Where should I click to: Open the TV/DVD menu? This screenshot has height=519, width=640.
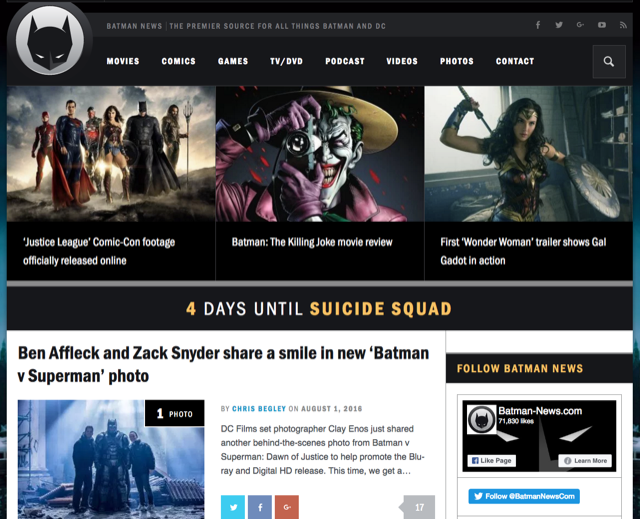point(287,61)
